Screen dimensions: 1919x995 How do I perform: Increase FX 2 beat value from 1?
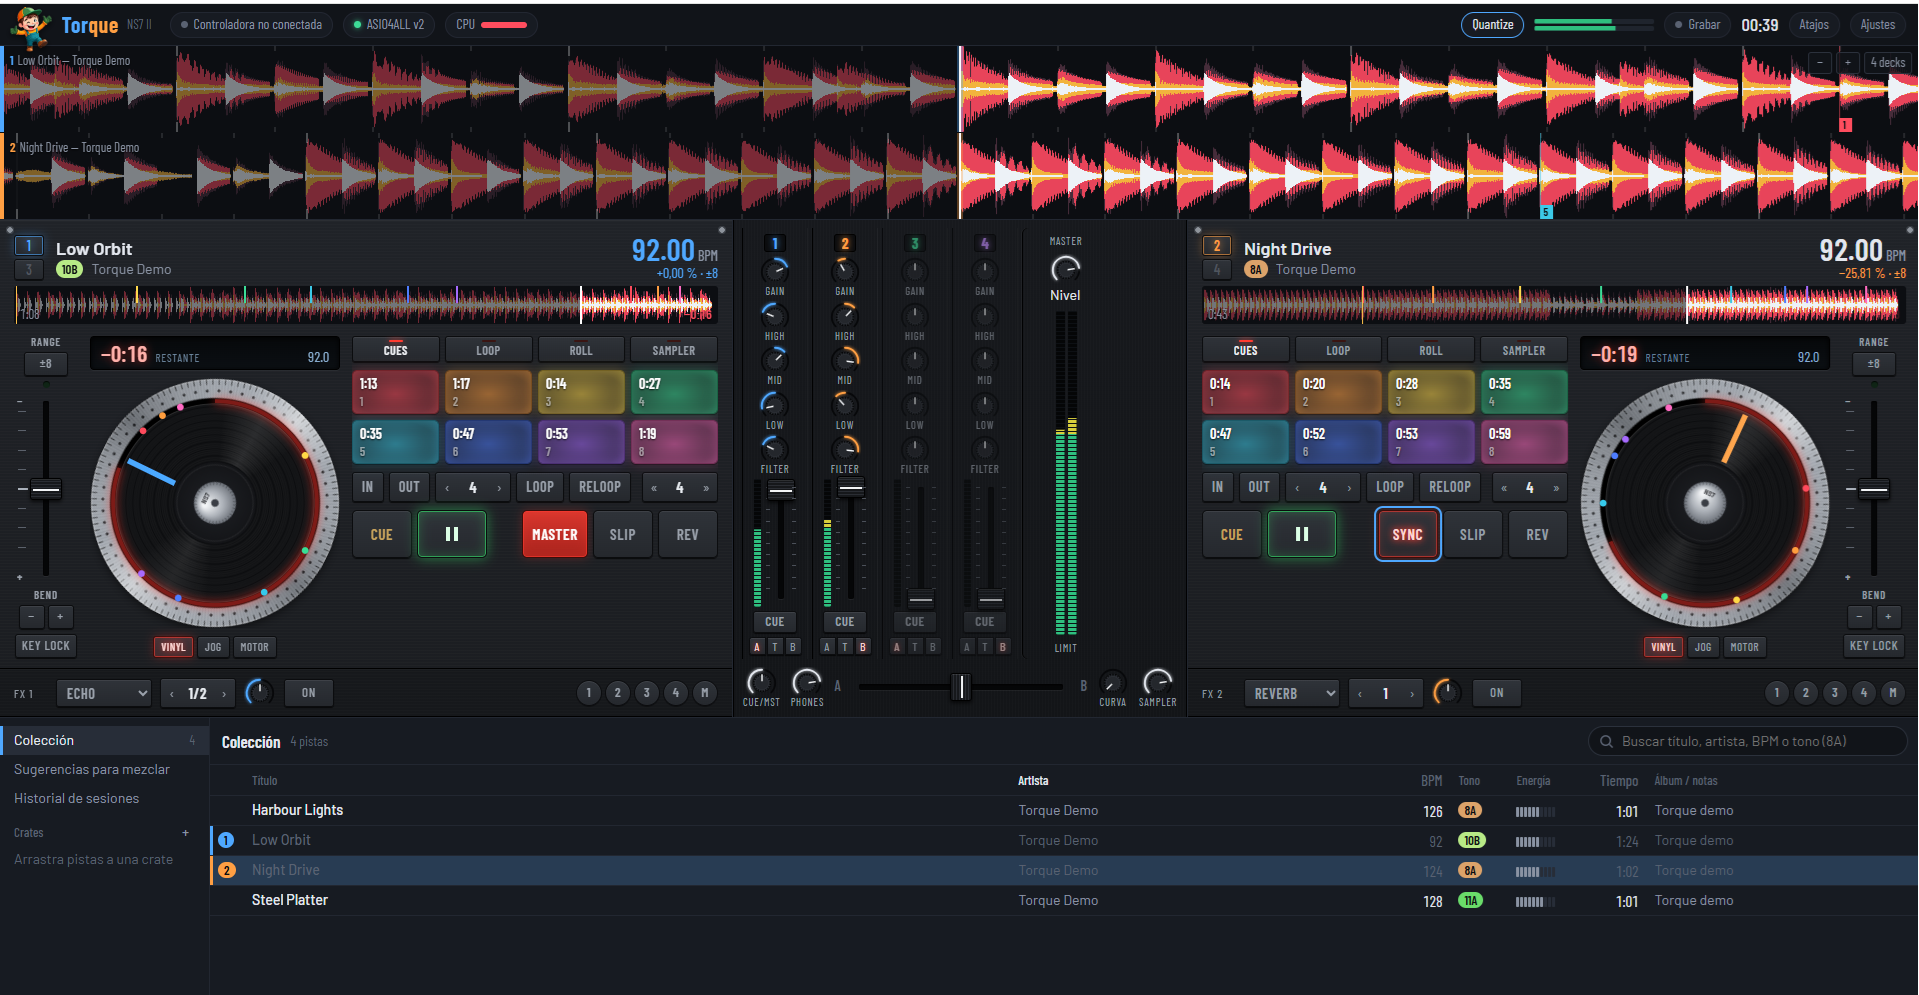tap(1411, 693)
